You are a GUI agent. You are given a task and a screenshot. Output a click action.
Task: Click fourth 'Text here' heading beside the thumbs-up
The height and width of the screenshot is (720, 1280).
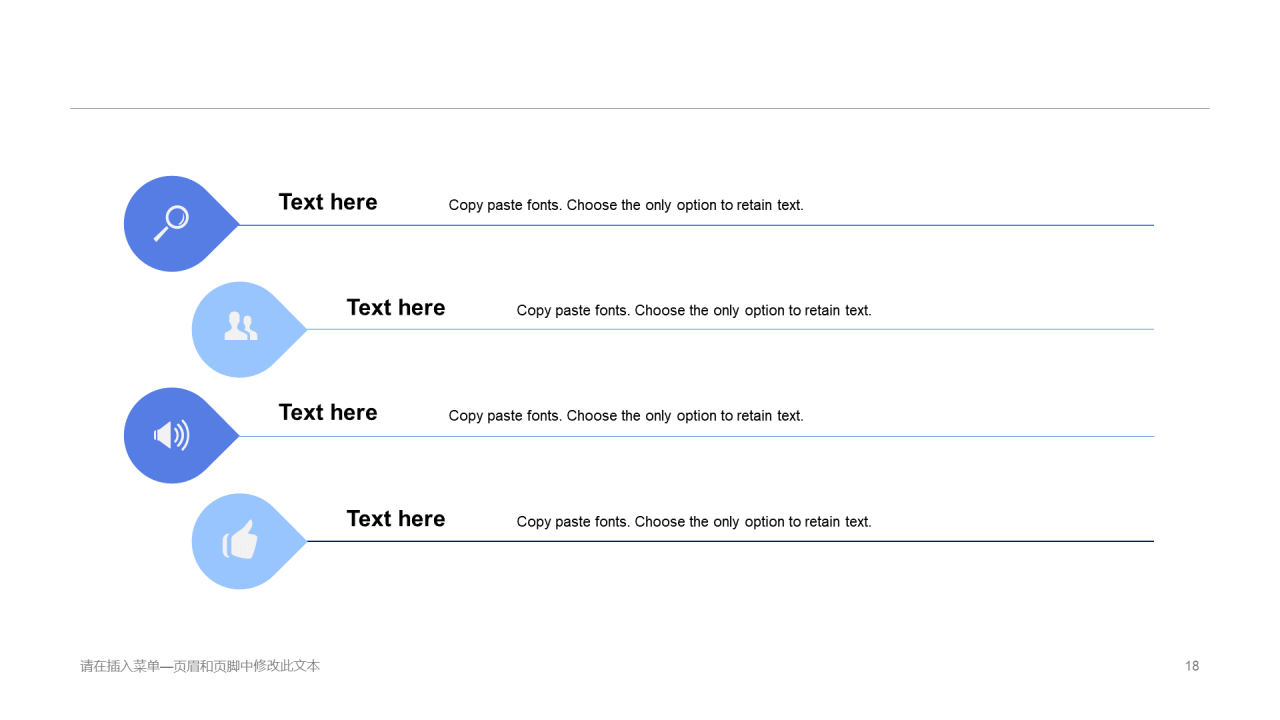point(396,519)
